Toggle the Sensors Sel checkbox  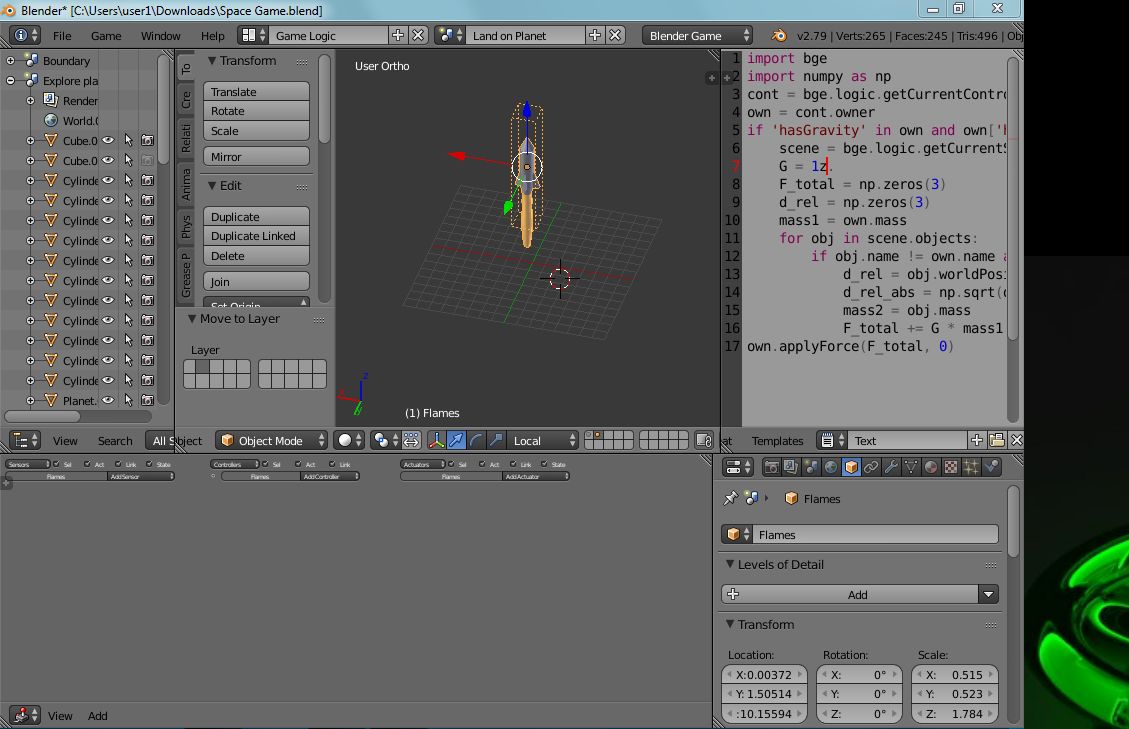pos(57,465)
